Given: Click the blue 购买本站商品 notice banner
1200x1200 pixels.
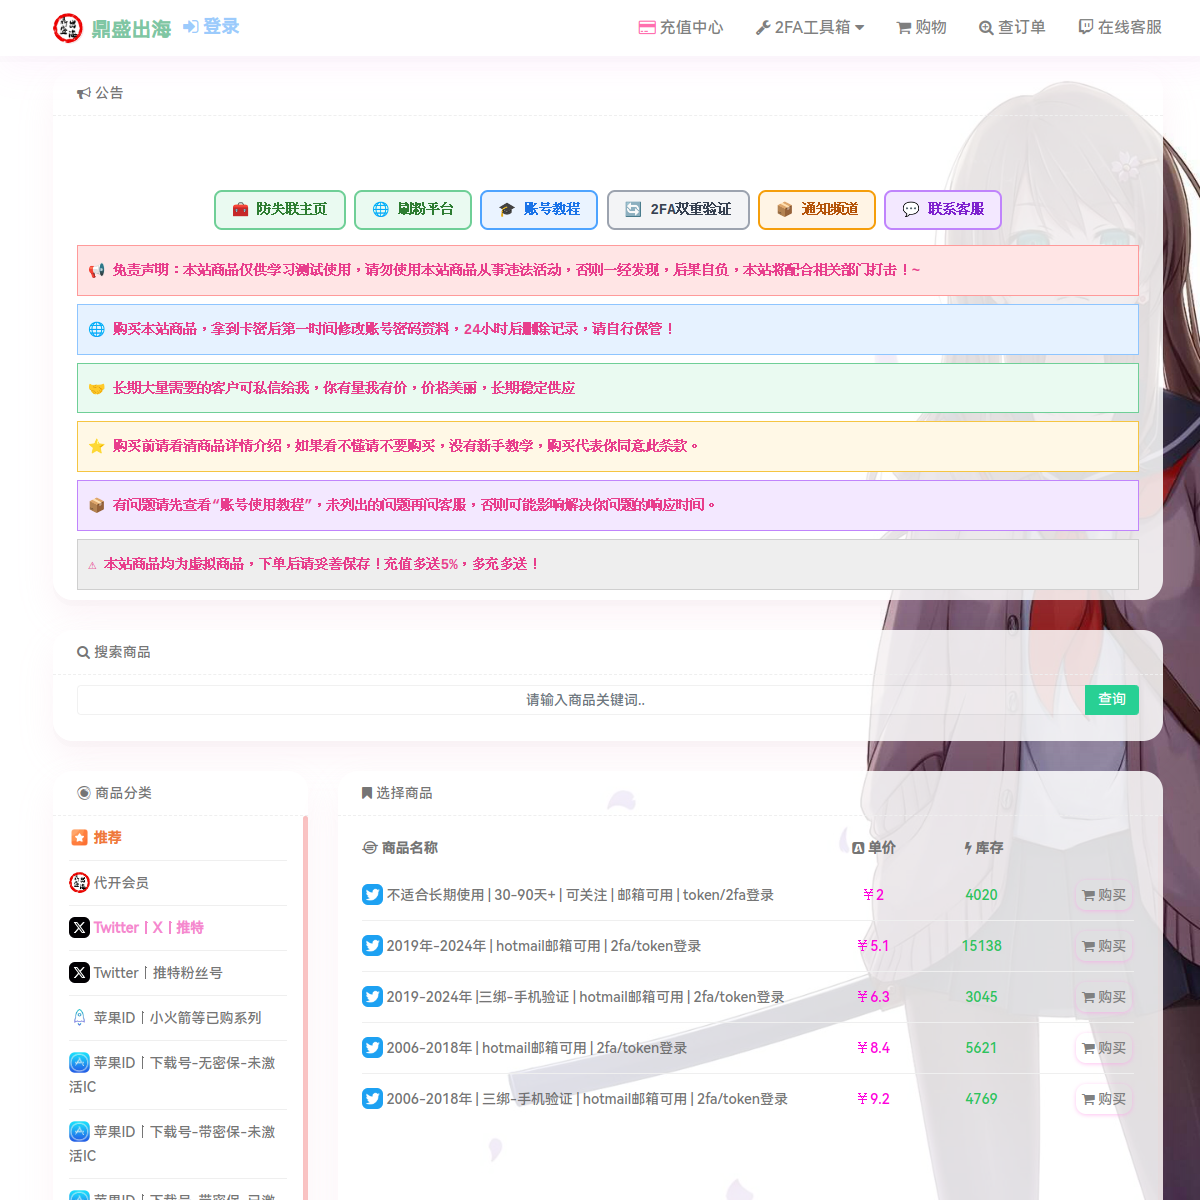Looking at the screenshot, I should pos(608,329).
